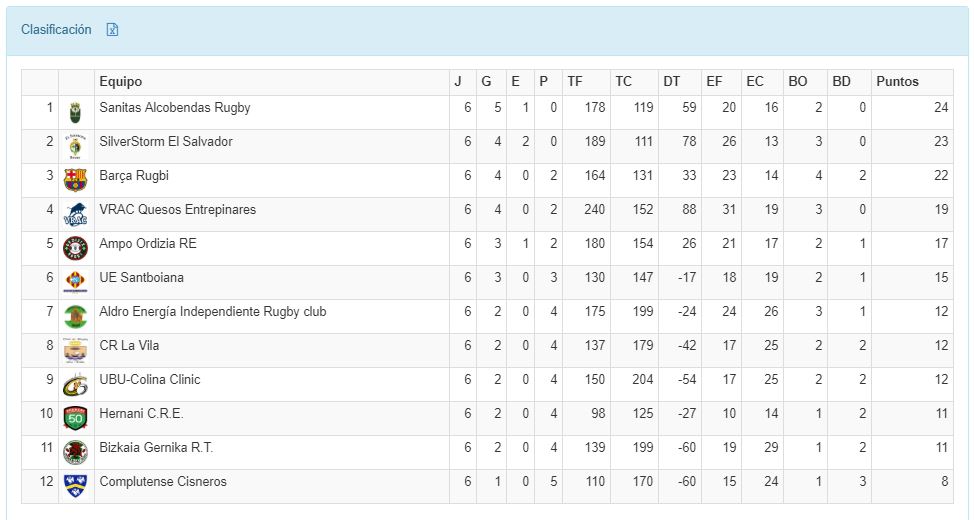The height and width of the screenshot is (520, 974).
Task: Click the TF column header
Action: 575,82
